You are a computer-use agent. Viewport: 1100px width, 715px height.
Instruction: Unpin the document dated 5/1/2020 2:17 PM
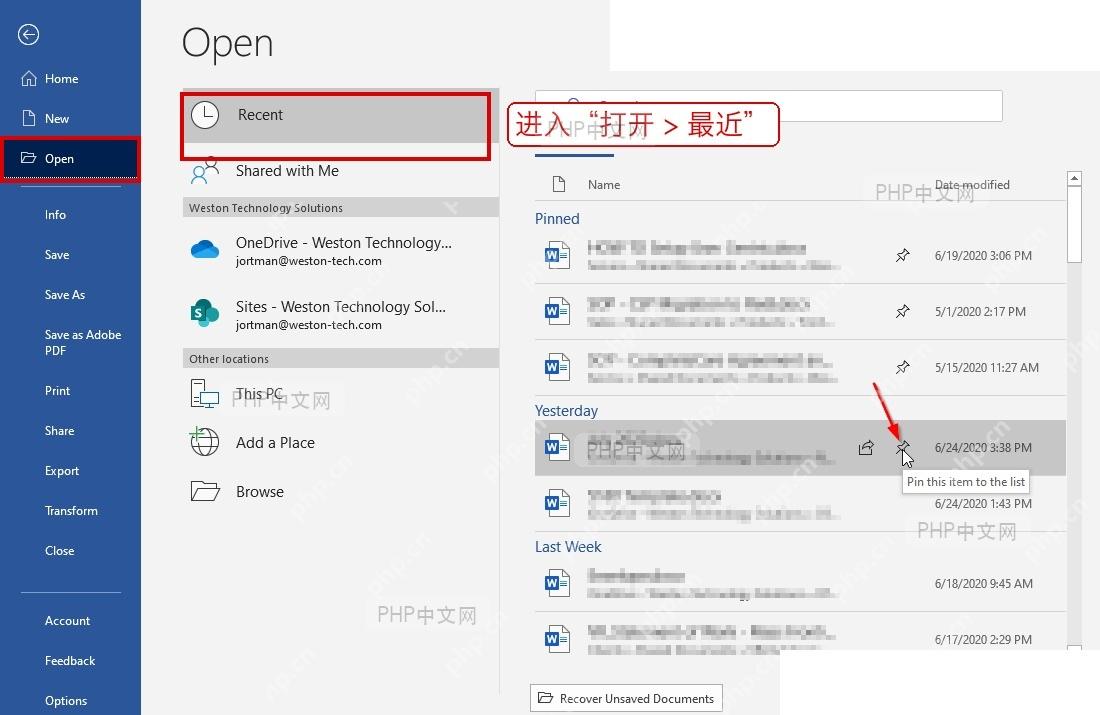coord(902,312)
